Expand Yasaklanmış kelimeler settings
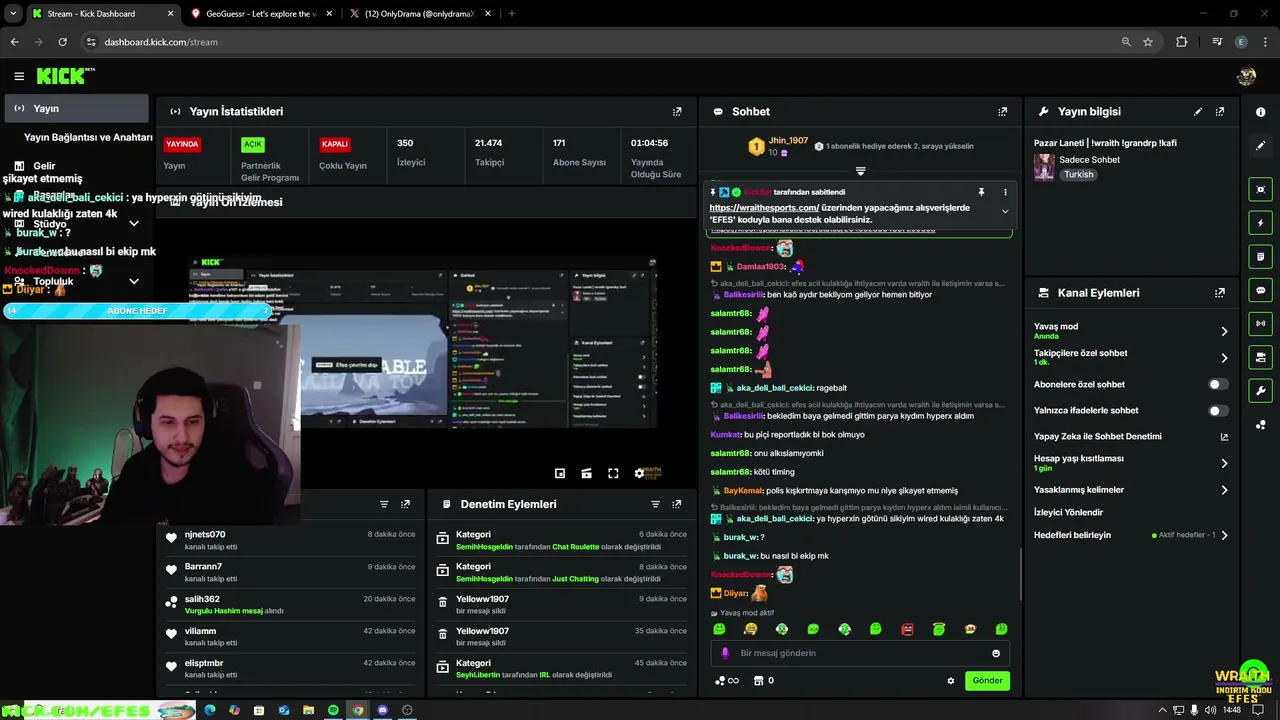Viewport: 1280px width, 720px height. point(1224,490)
